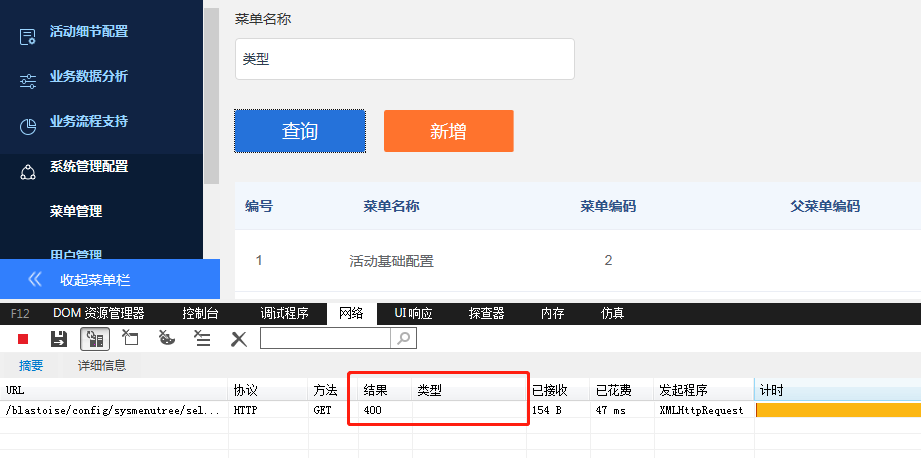This screenshot has width=921, height=458.
Task: Expand the 业务流程支持 menu group
Action: click(88, 122)
